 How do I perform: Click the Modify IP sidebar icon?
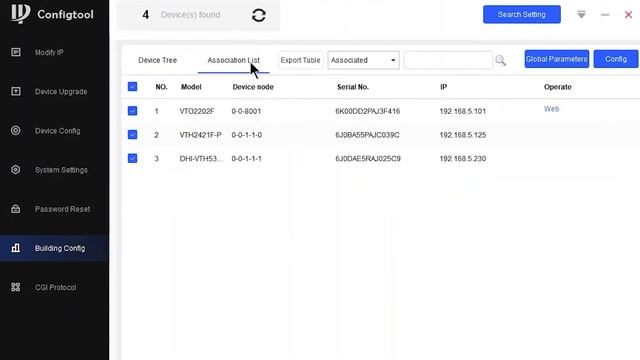coord(16,52)
